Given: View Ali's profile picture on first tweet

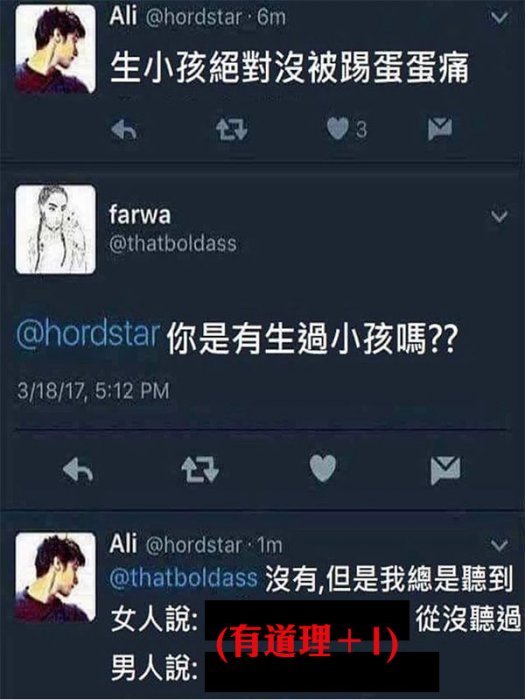Looking at the screenshot, I should pos(55,49).
